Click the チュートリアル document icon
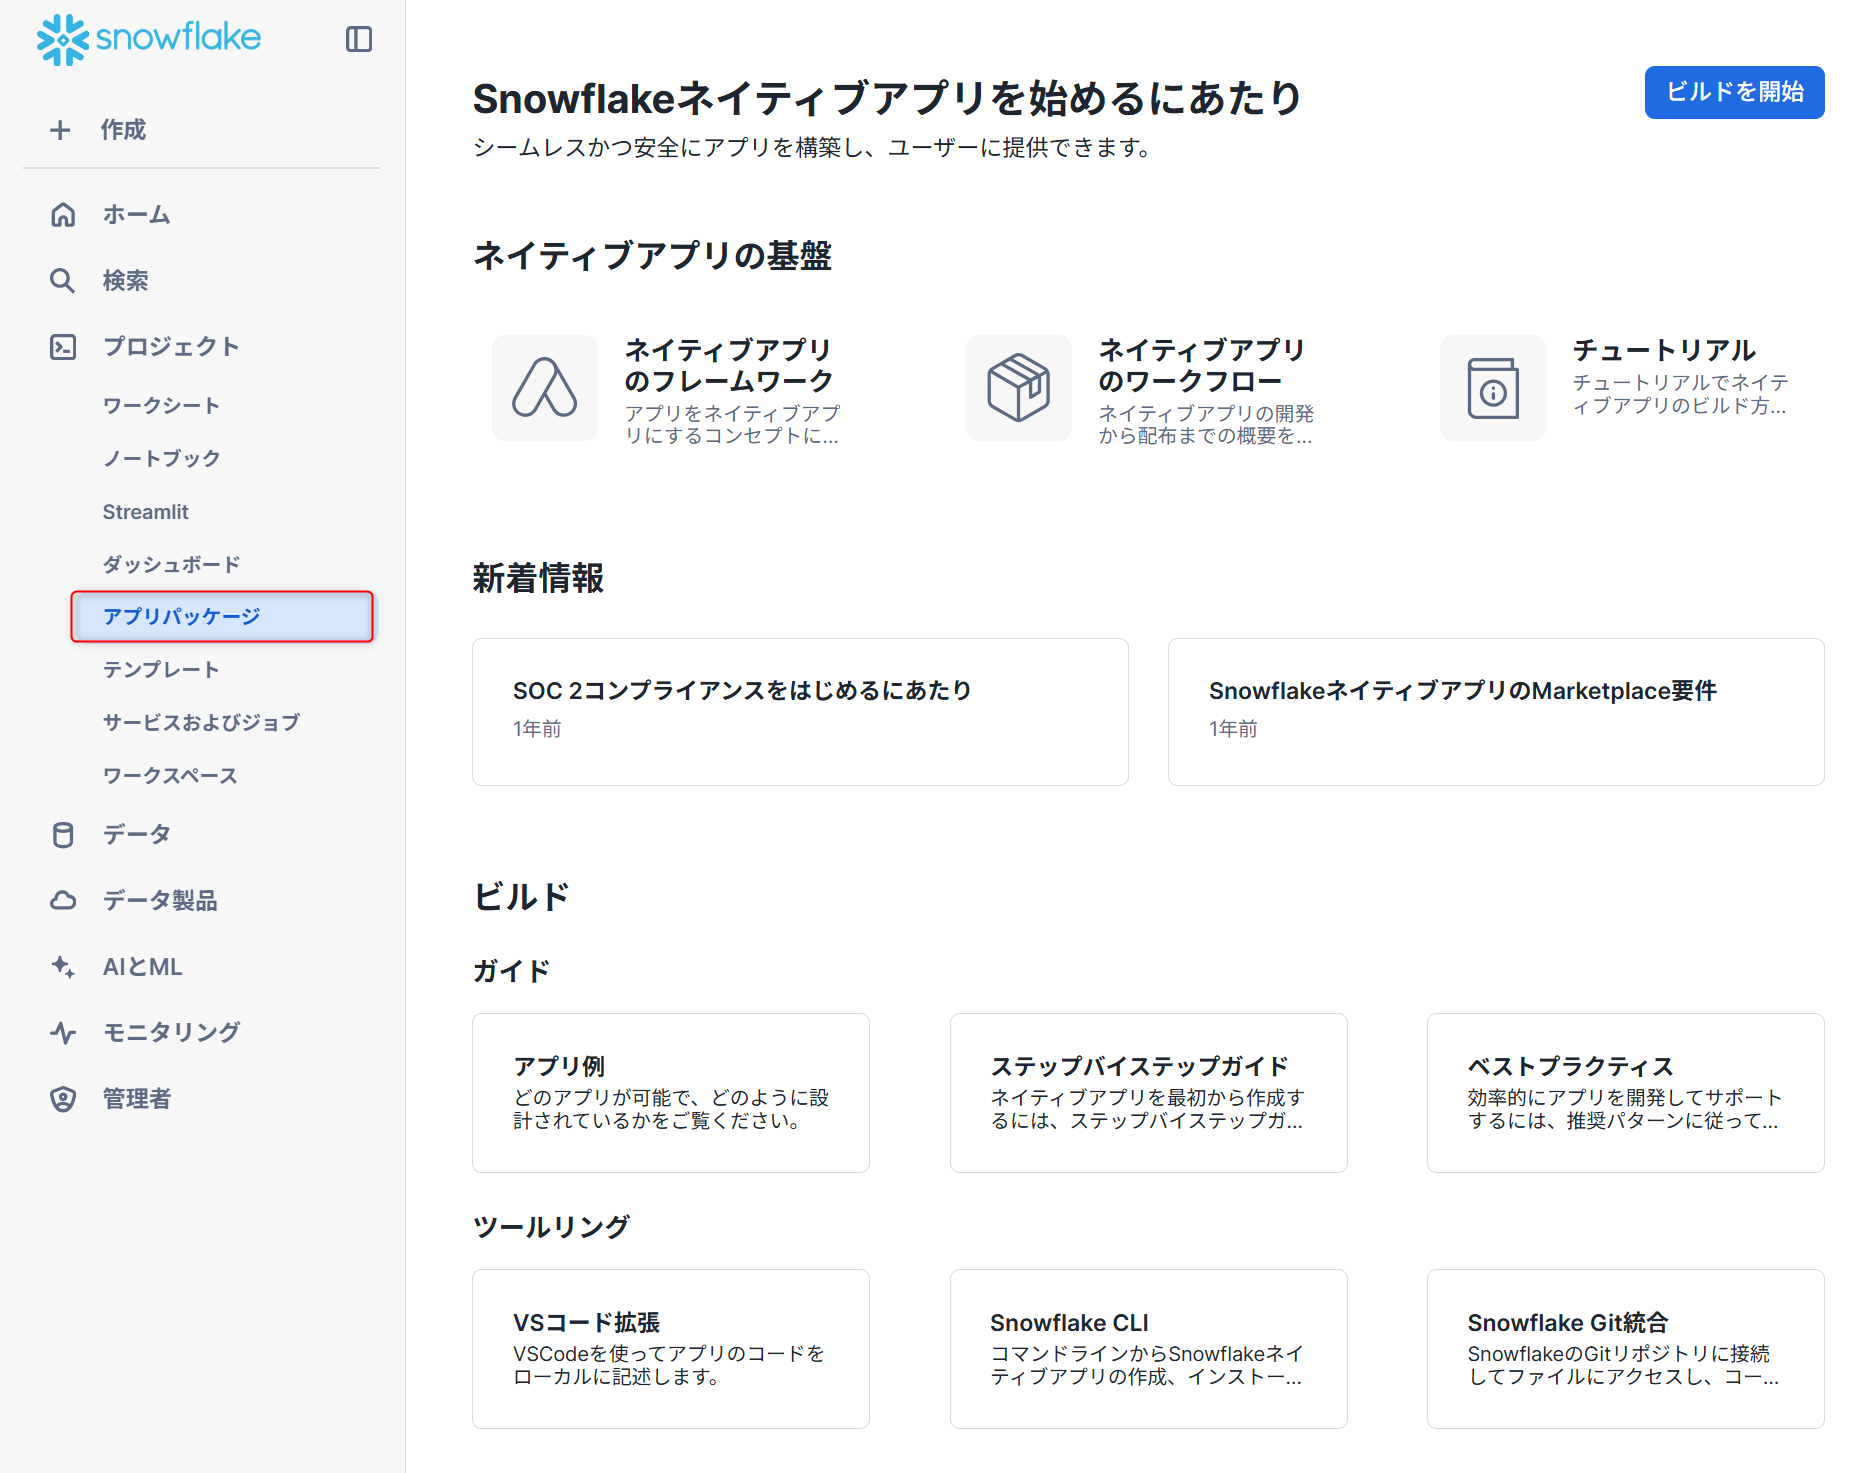Screen dimensions: 1865x1473 pyautogui.click(x=1493, y=388)
